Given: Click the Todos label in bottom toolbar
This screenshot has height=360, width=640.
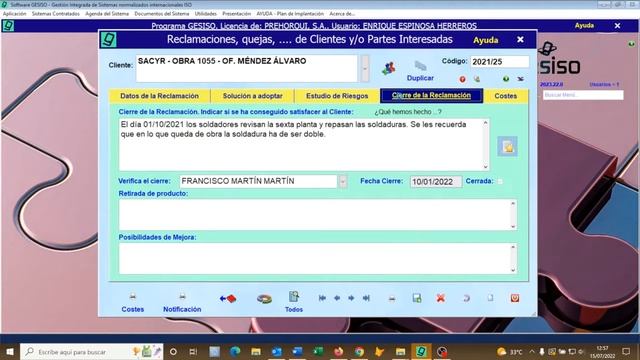Looking at the screenshot, I should [x=294, y=309].
